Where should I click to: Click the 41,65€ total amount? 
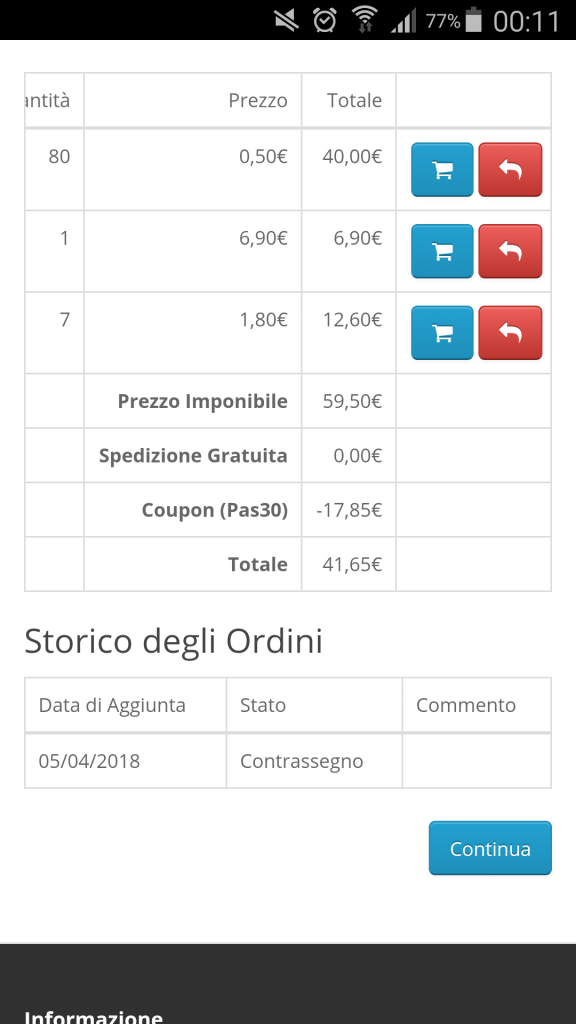[352, 564]
